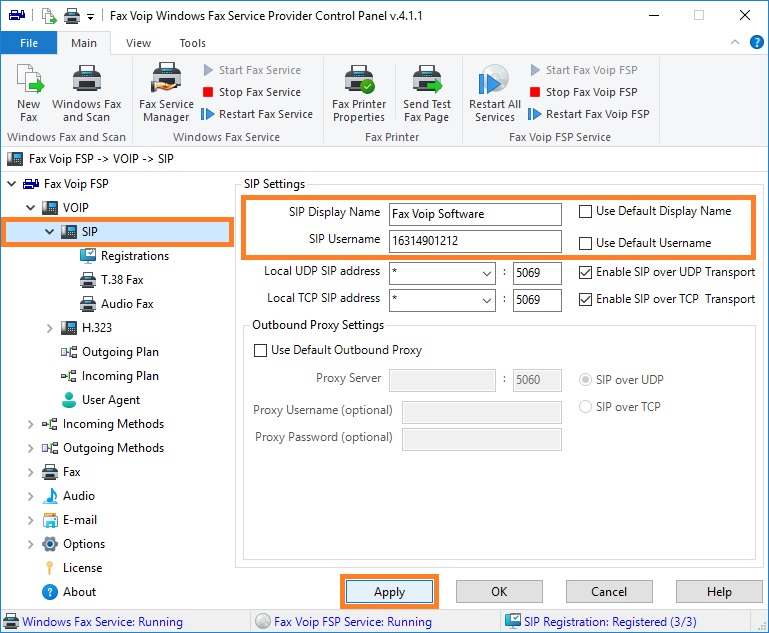Click the Help button

point(719,592)
